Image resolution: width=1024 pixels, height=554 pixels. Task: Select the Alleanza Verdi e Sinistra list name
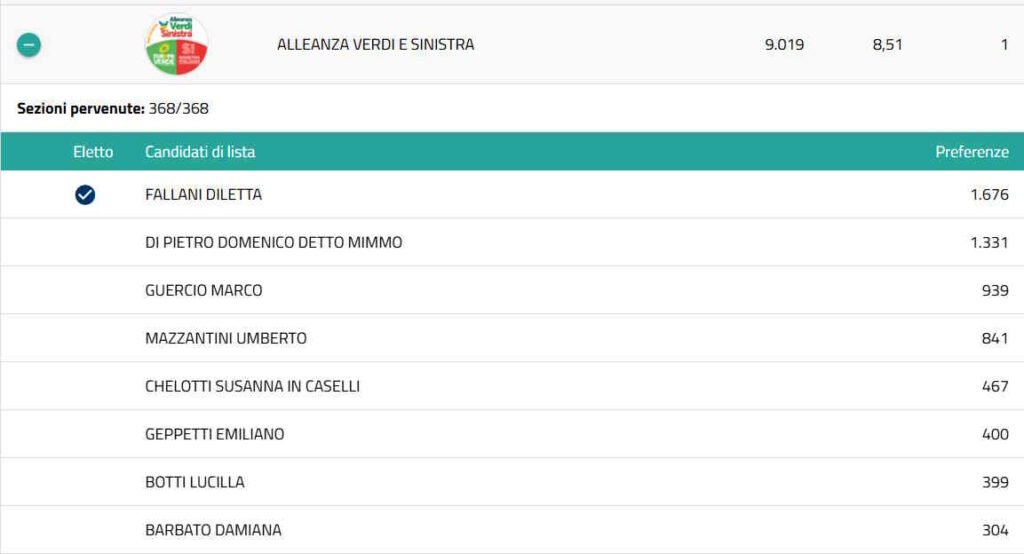point(375,45)
